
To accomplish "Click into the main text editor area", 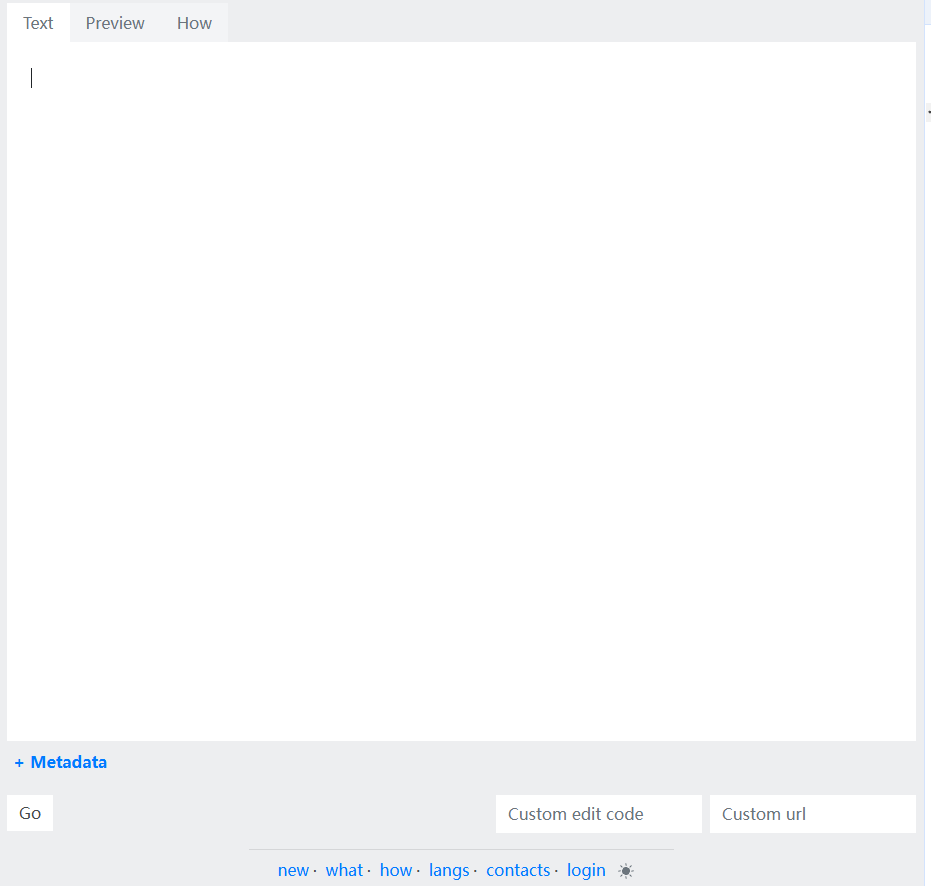I will click(461, 391).
